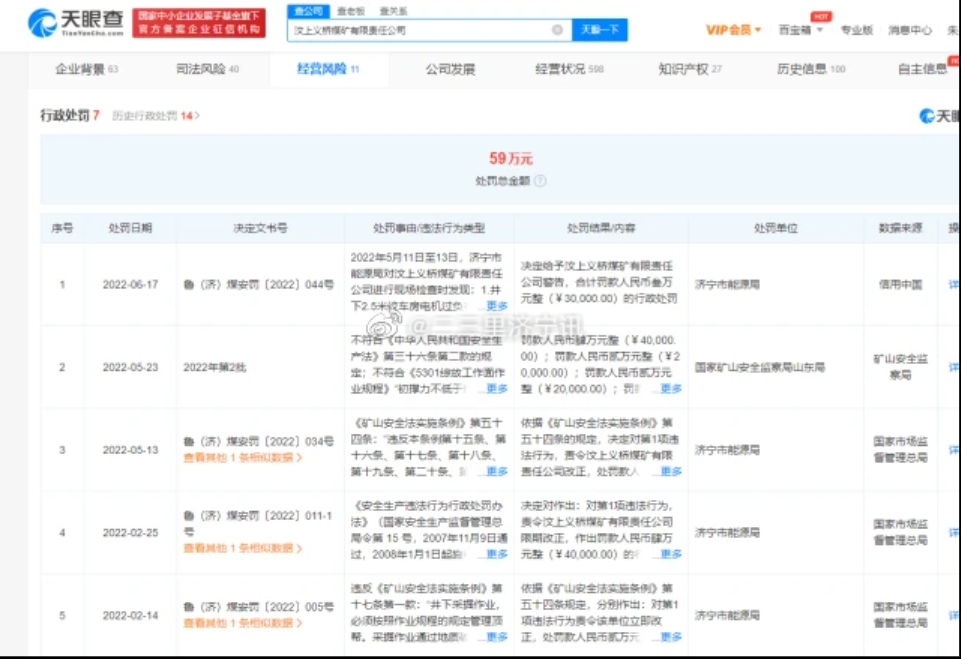
Task: Select the 查关系 search tab
Action: pyautogui.click(x=393, y=11)
